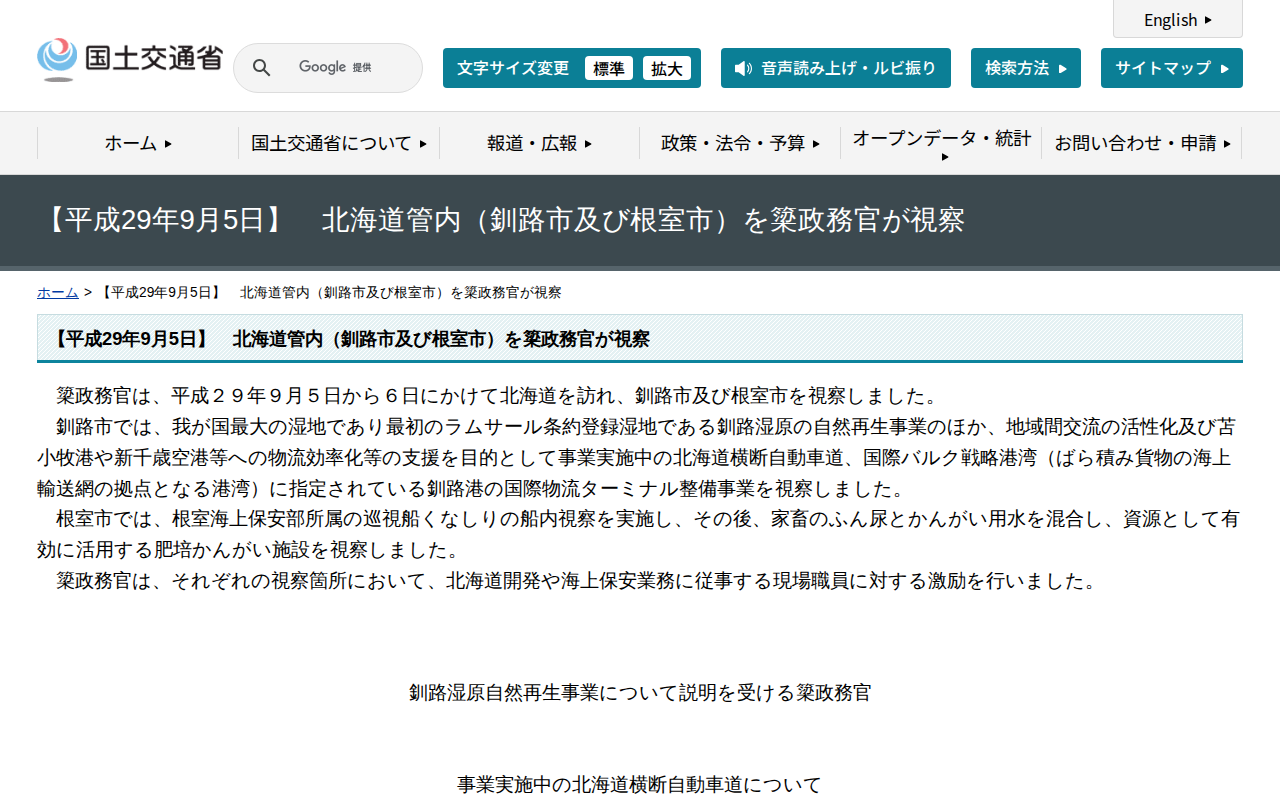Click the 検索方法 button
The image size is (1280, 800).
tap(1025, 67)
